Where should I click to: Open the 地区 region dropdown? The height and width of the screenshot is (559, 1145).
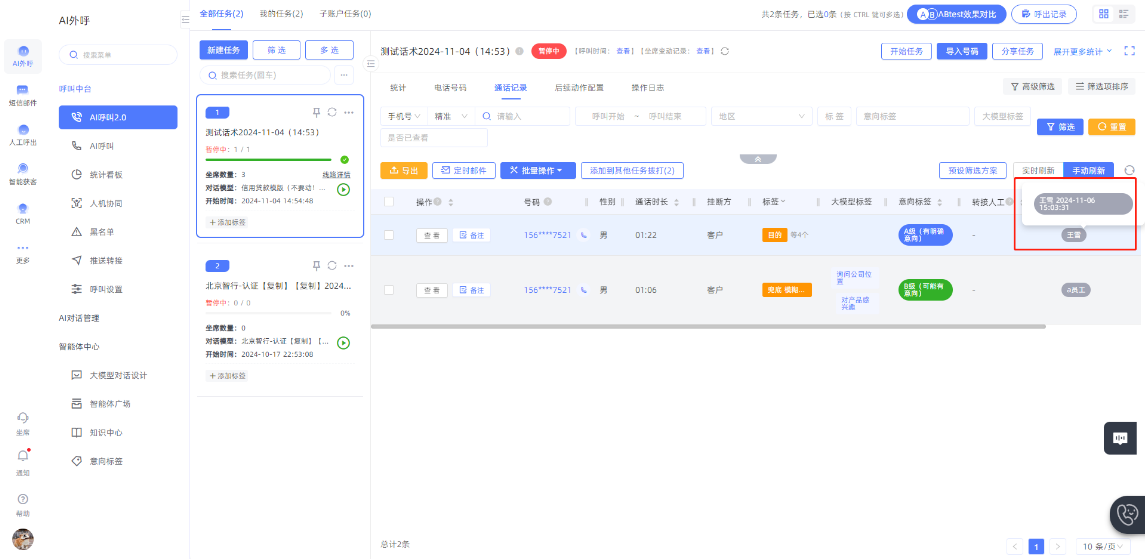760,116
